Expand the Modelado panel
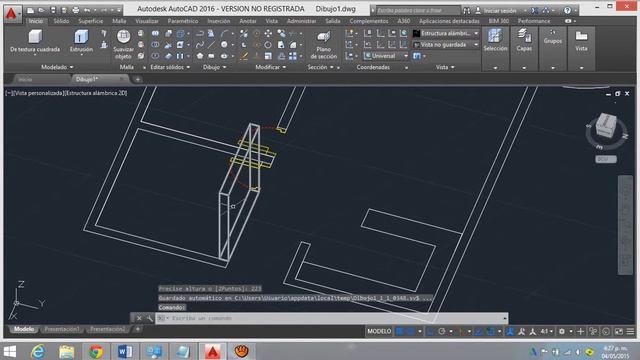640x360 pixels. pyautogui.click(x=57, y=67)
